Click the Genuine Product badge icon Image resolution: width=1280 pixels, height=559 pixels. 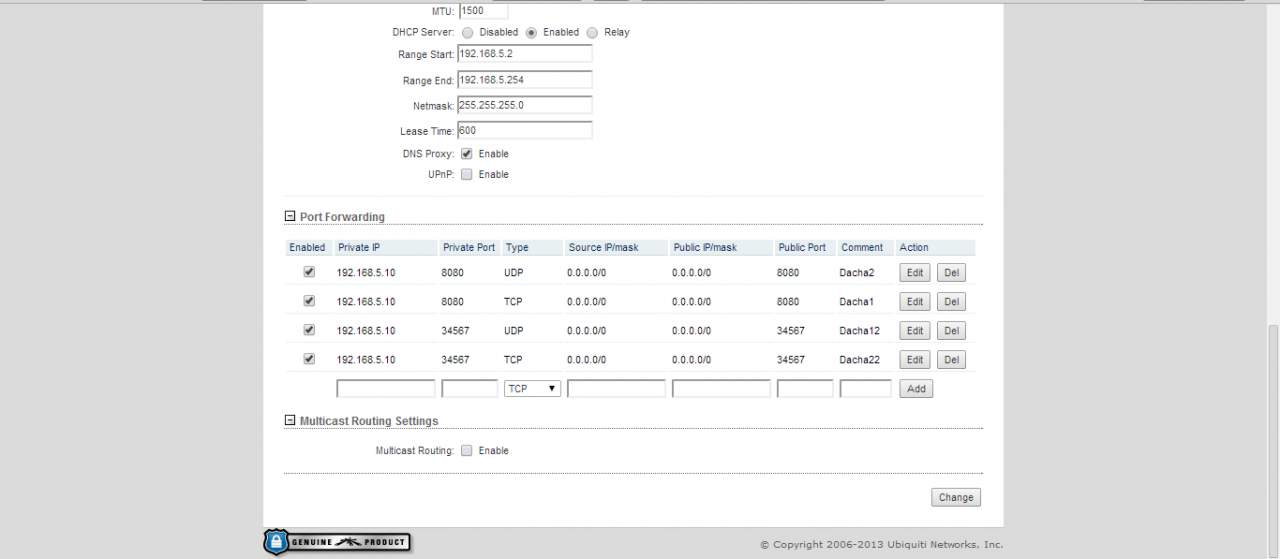tap(337, 542)
